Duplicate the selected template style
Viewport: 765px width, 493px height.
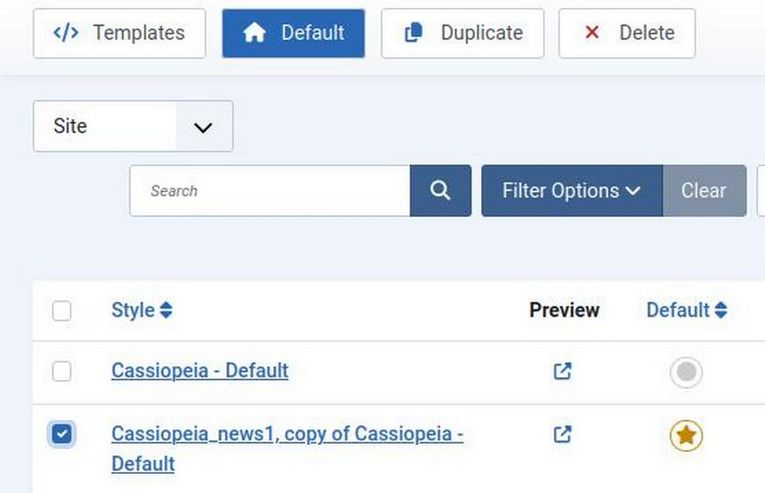pos(462,33)
